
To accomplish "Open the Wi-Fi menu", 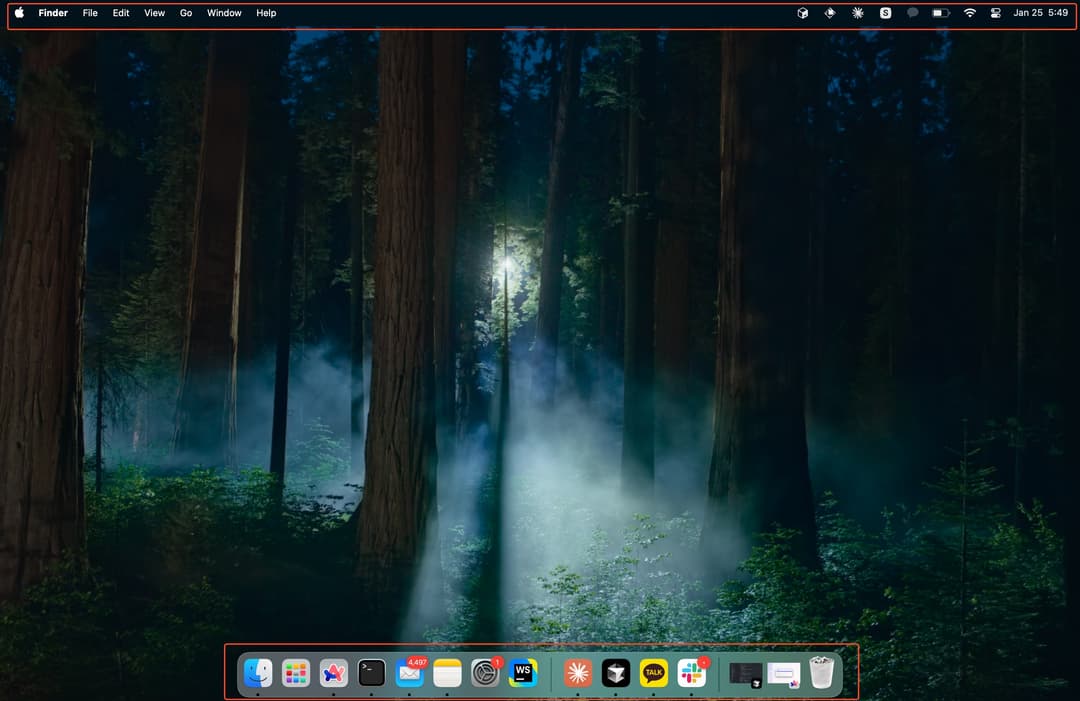I will pos(970,13).
